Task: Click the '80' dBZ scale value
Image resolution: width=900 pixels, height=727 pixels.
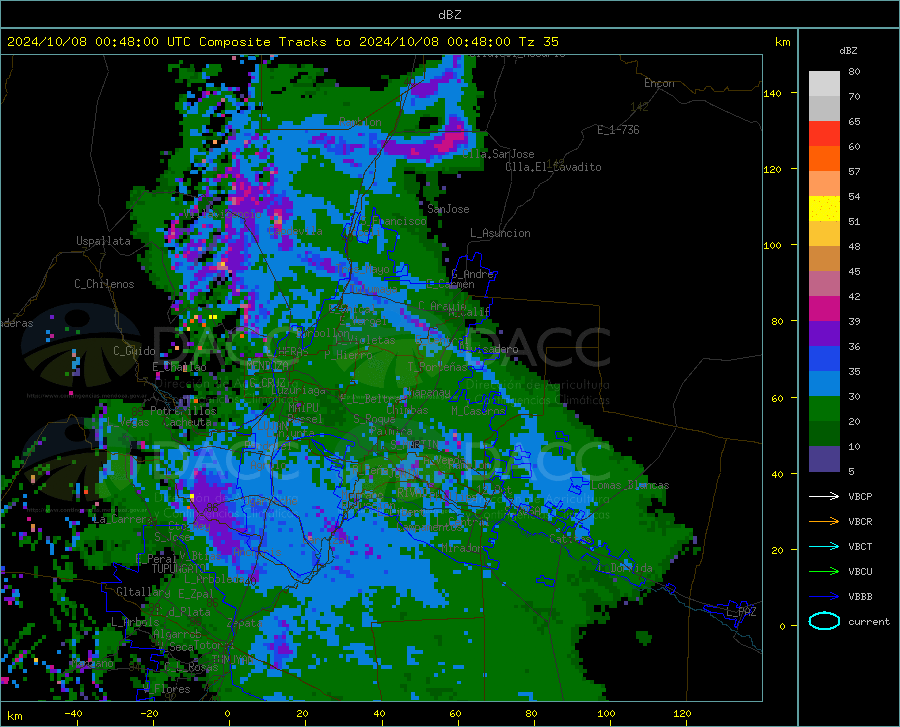Action: point(854,72)
